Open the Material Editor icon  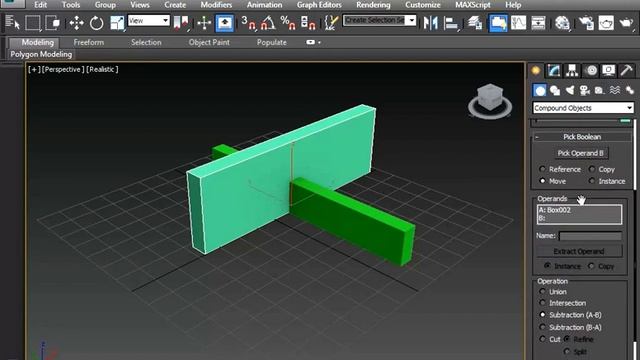[562, 22]
